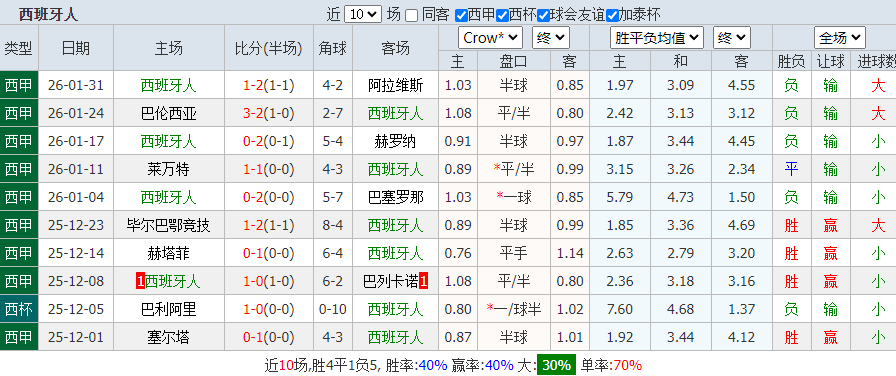896x376 pixels.
Task: Open the 胜平负均值 dropdown
Action: (x=657, y=38)
